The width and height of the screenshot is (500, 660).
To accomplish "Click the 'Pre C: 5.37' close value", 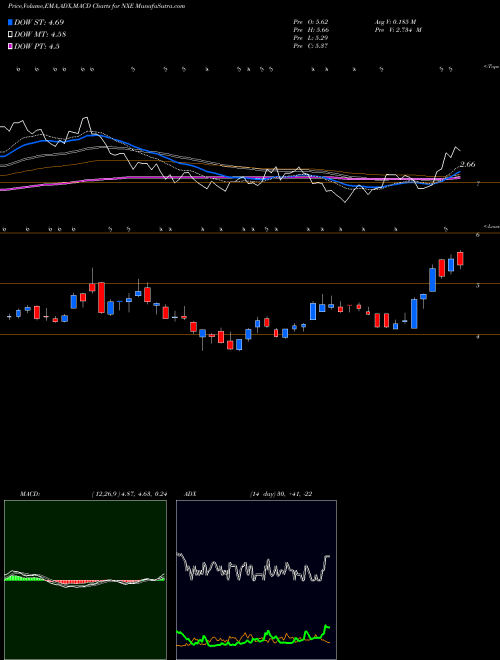I will (311, 46).
